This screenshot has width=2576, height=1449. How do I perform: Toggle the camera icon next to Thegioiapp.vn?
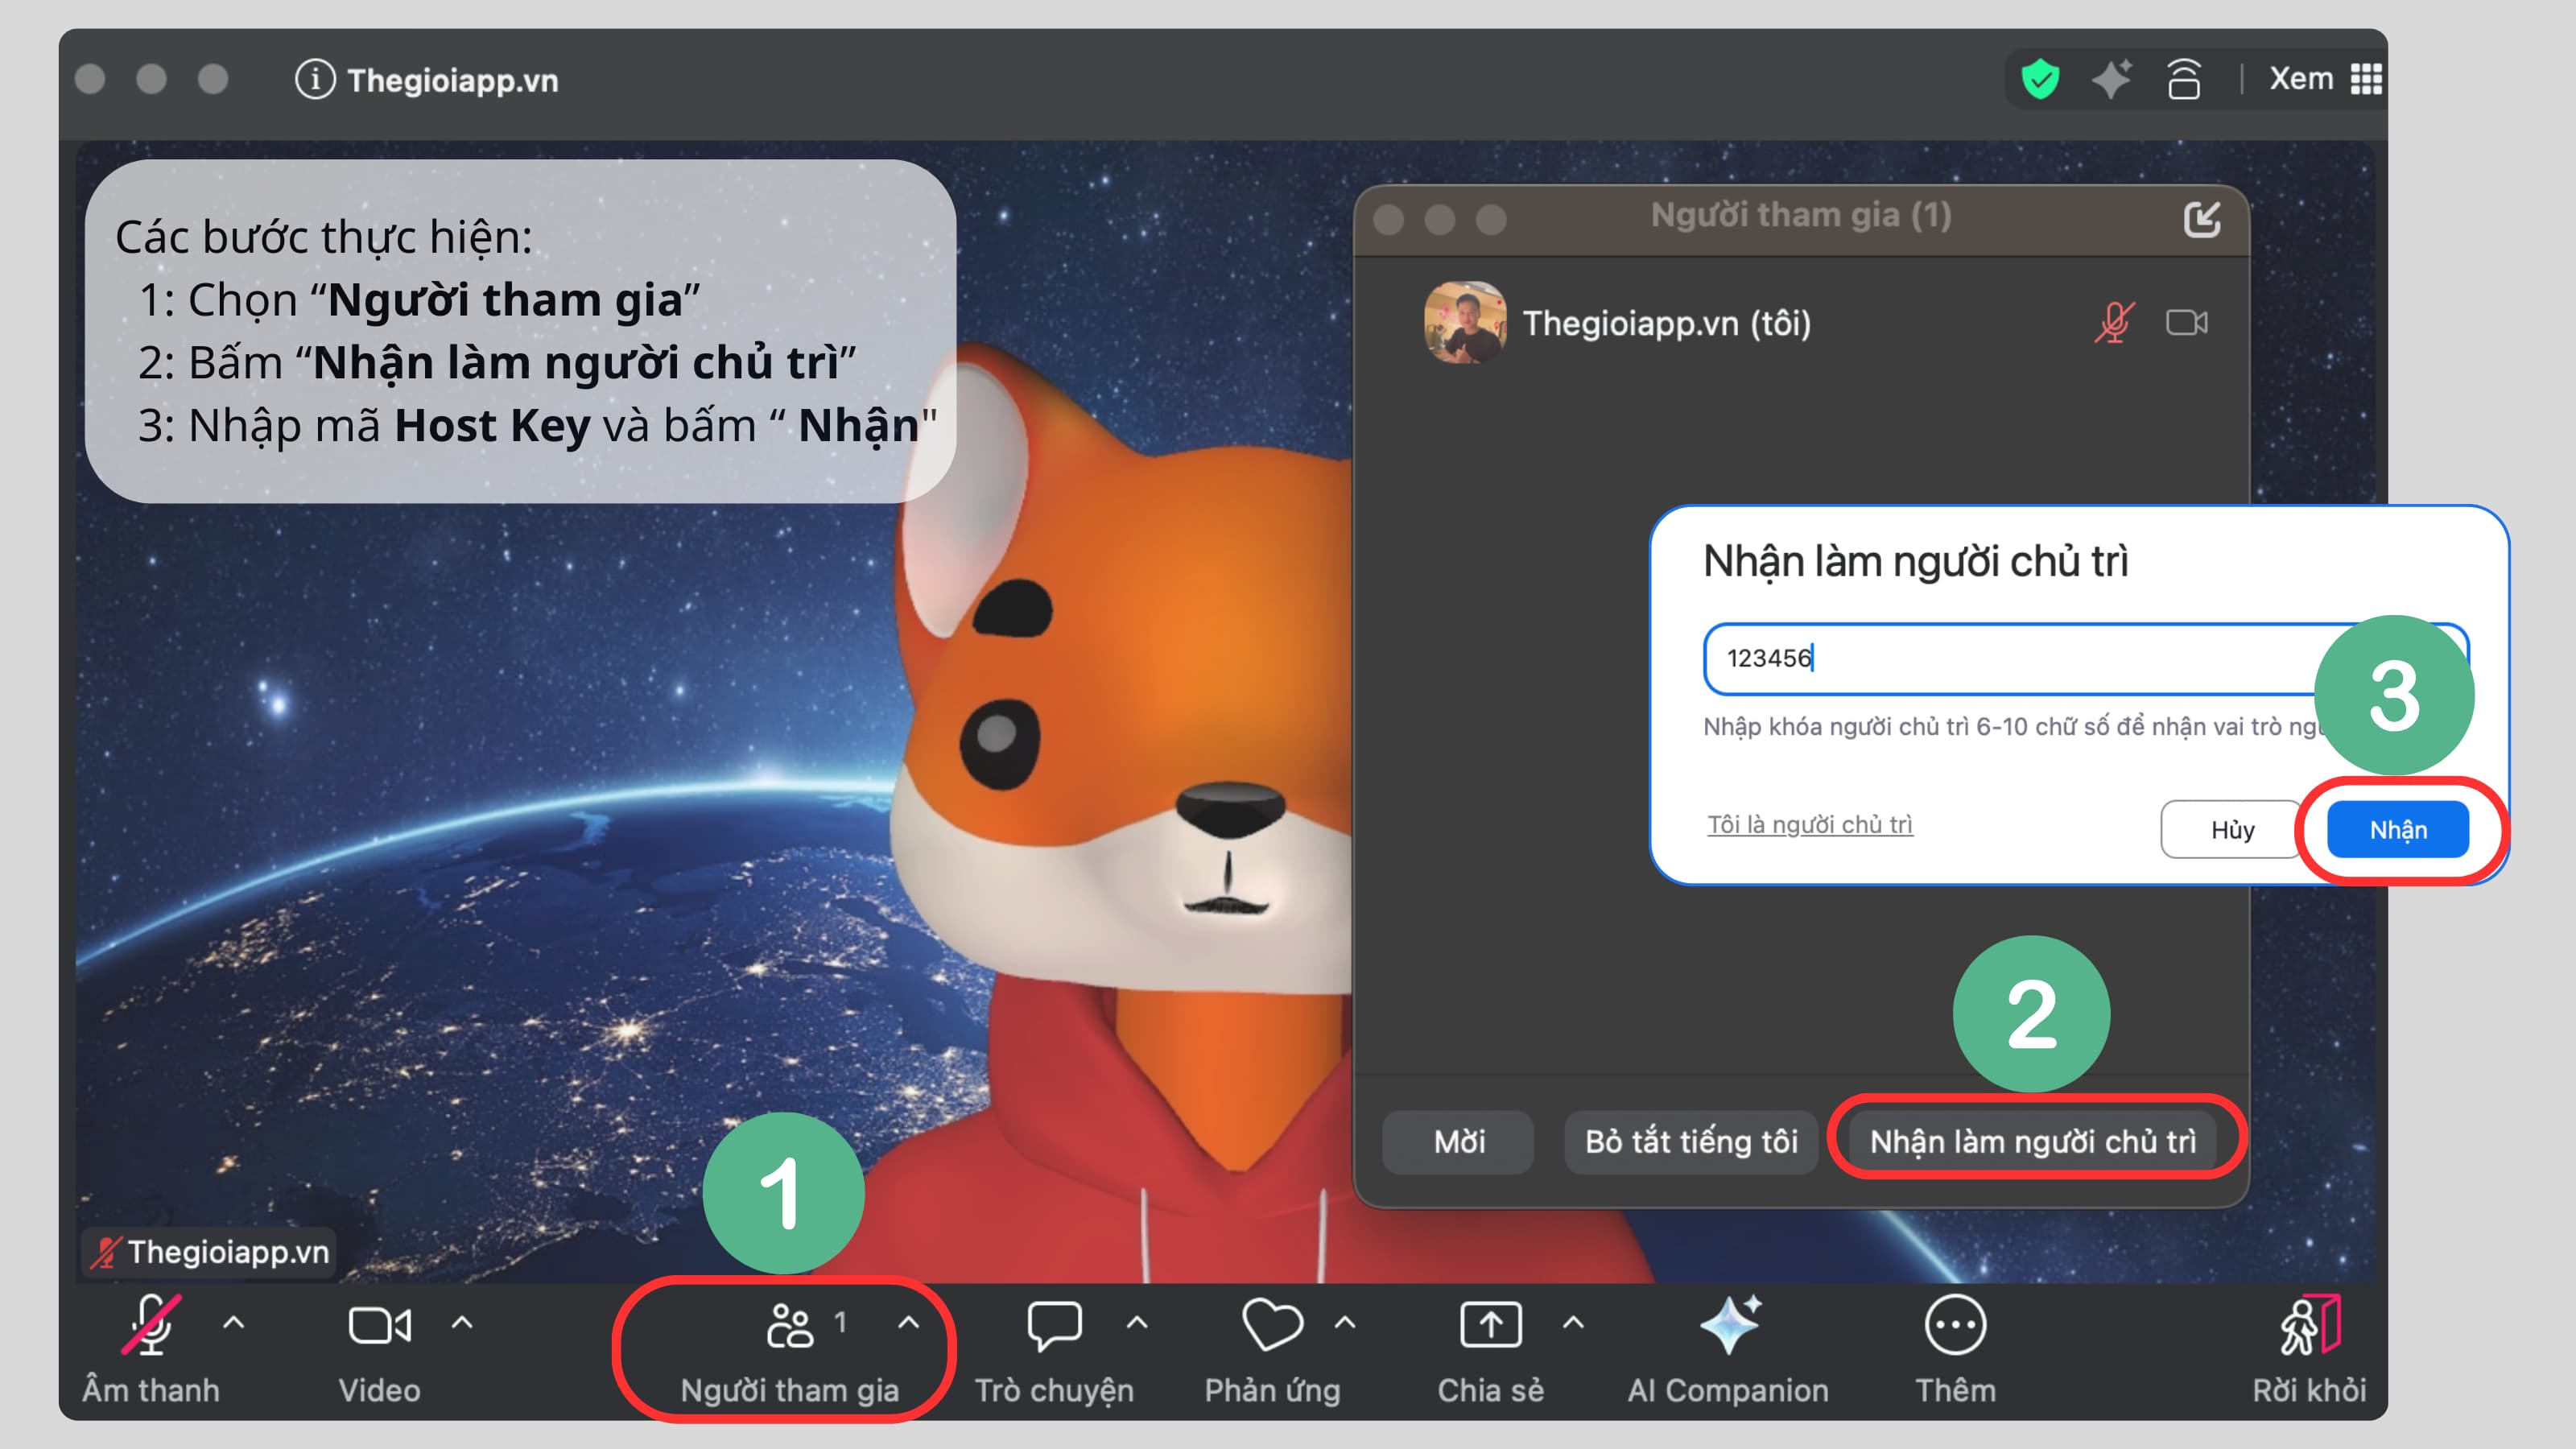coord(2187,321)
